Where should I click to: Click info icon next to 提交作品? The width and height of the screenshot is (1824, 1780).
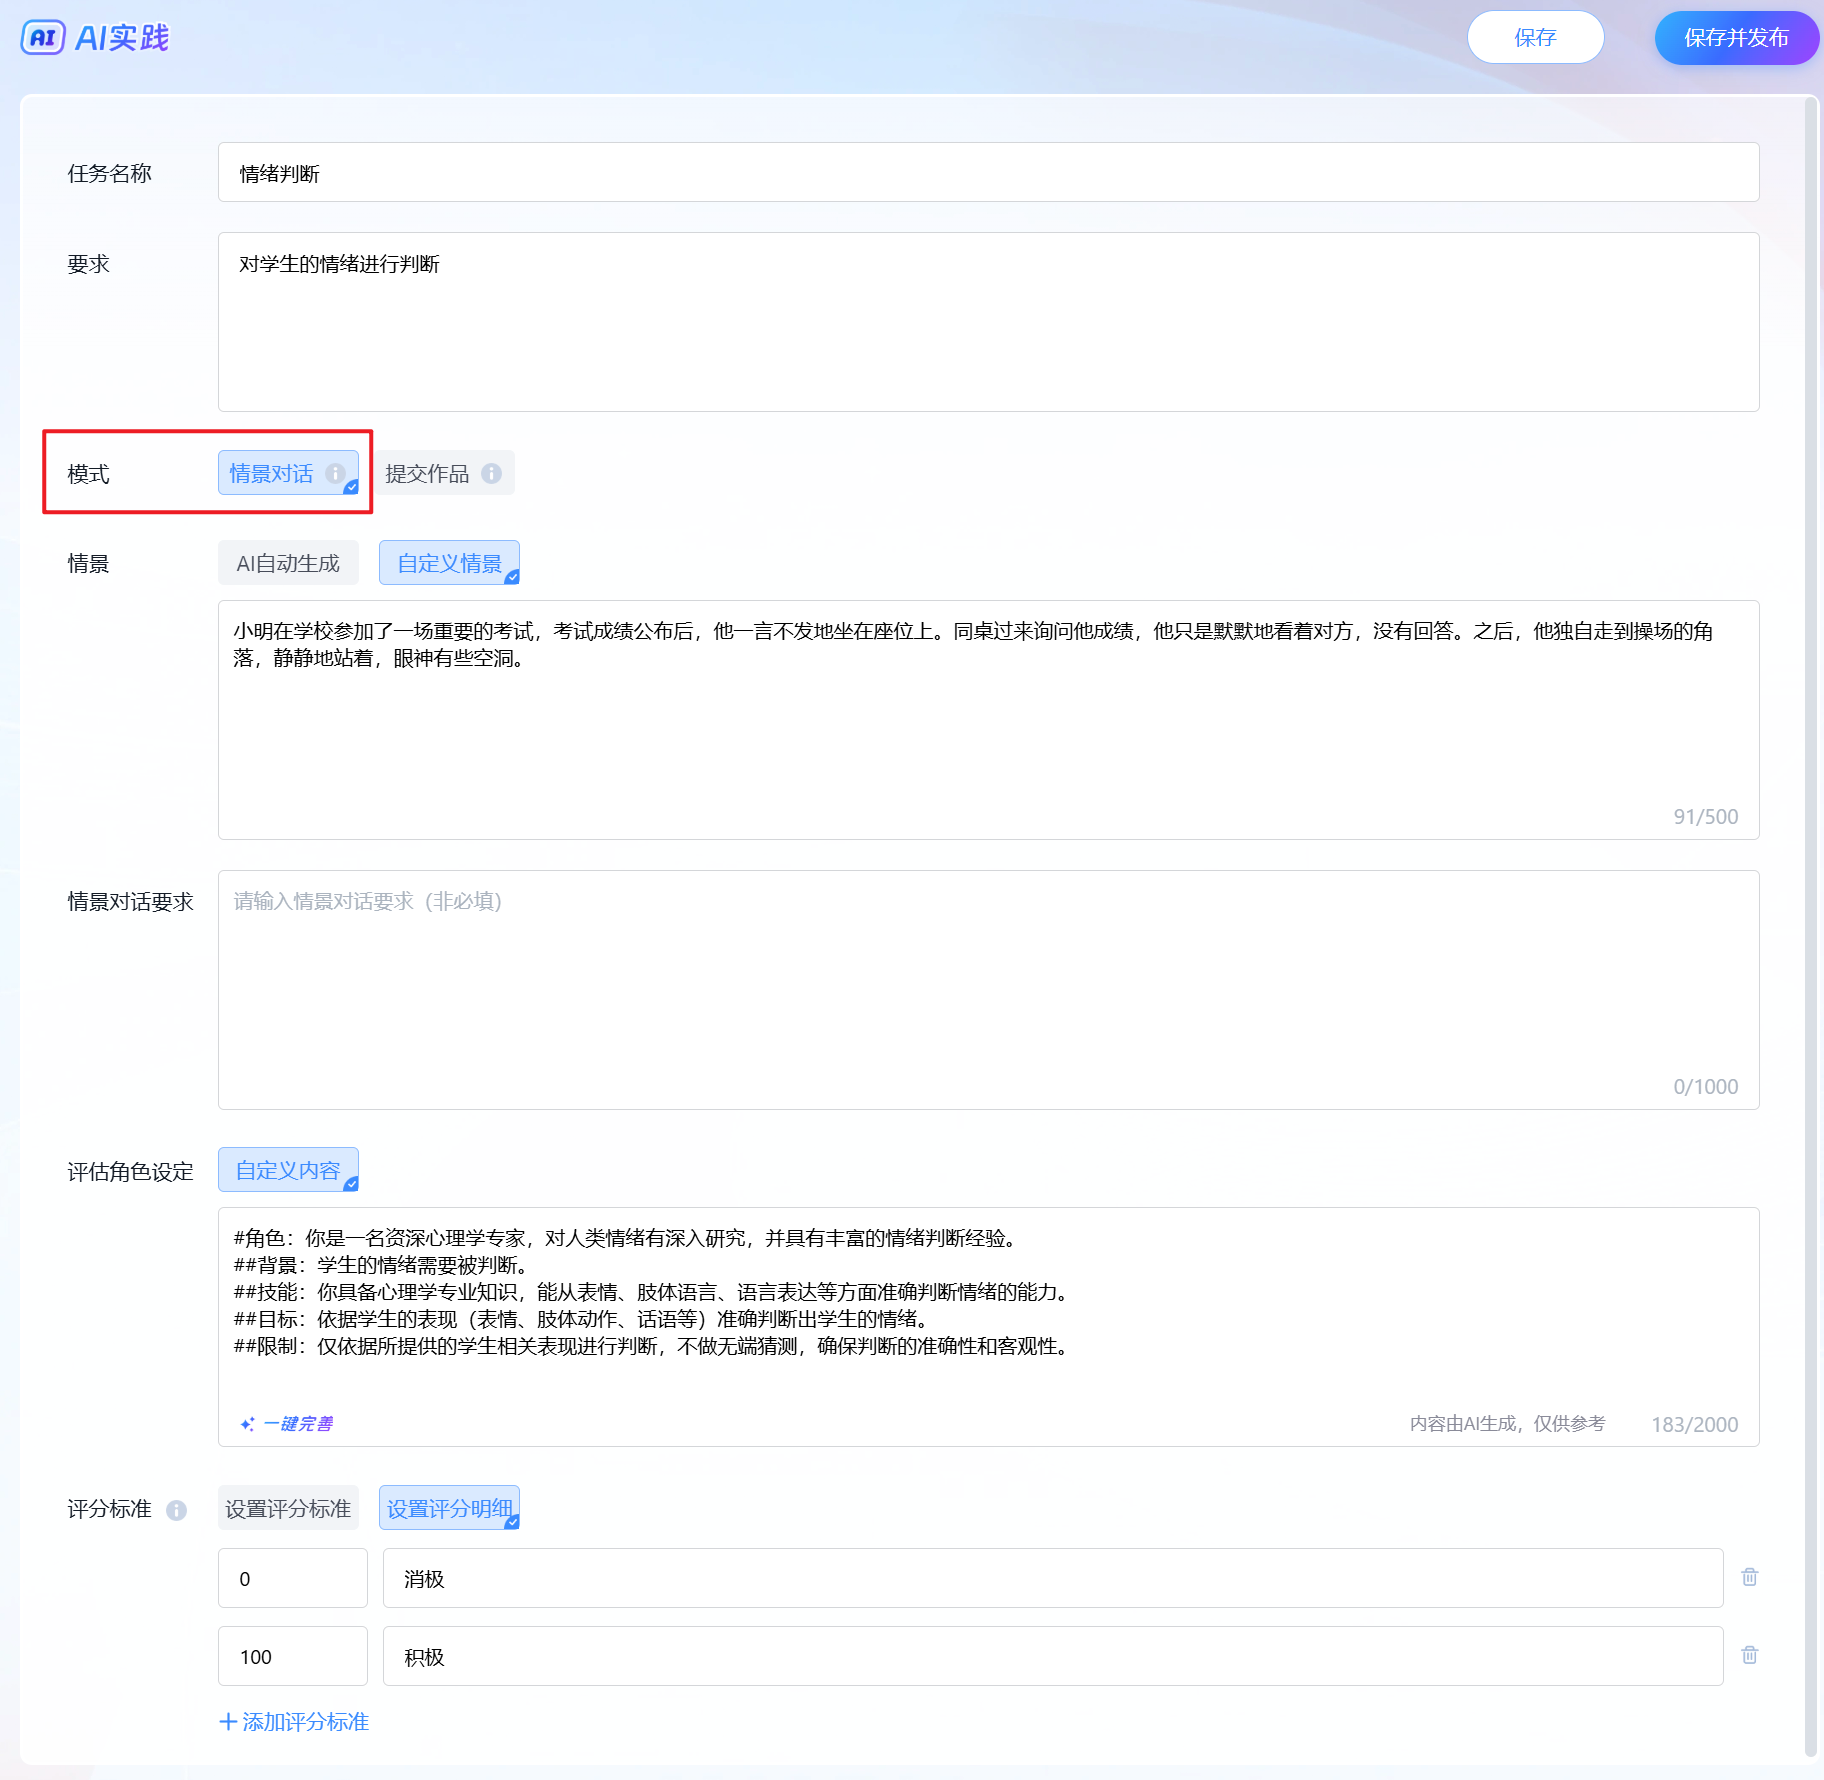(x=491, y=473)
